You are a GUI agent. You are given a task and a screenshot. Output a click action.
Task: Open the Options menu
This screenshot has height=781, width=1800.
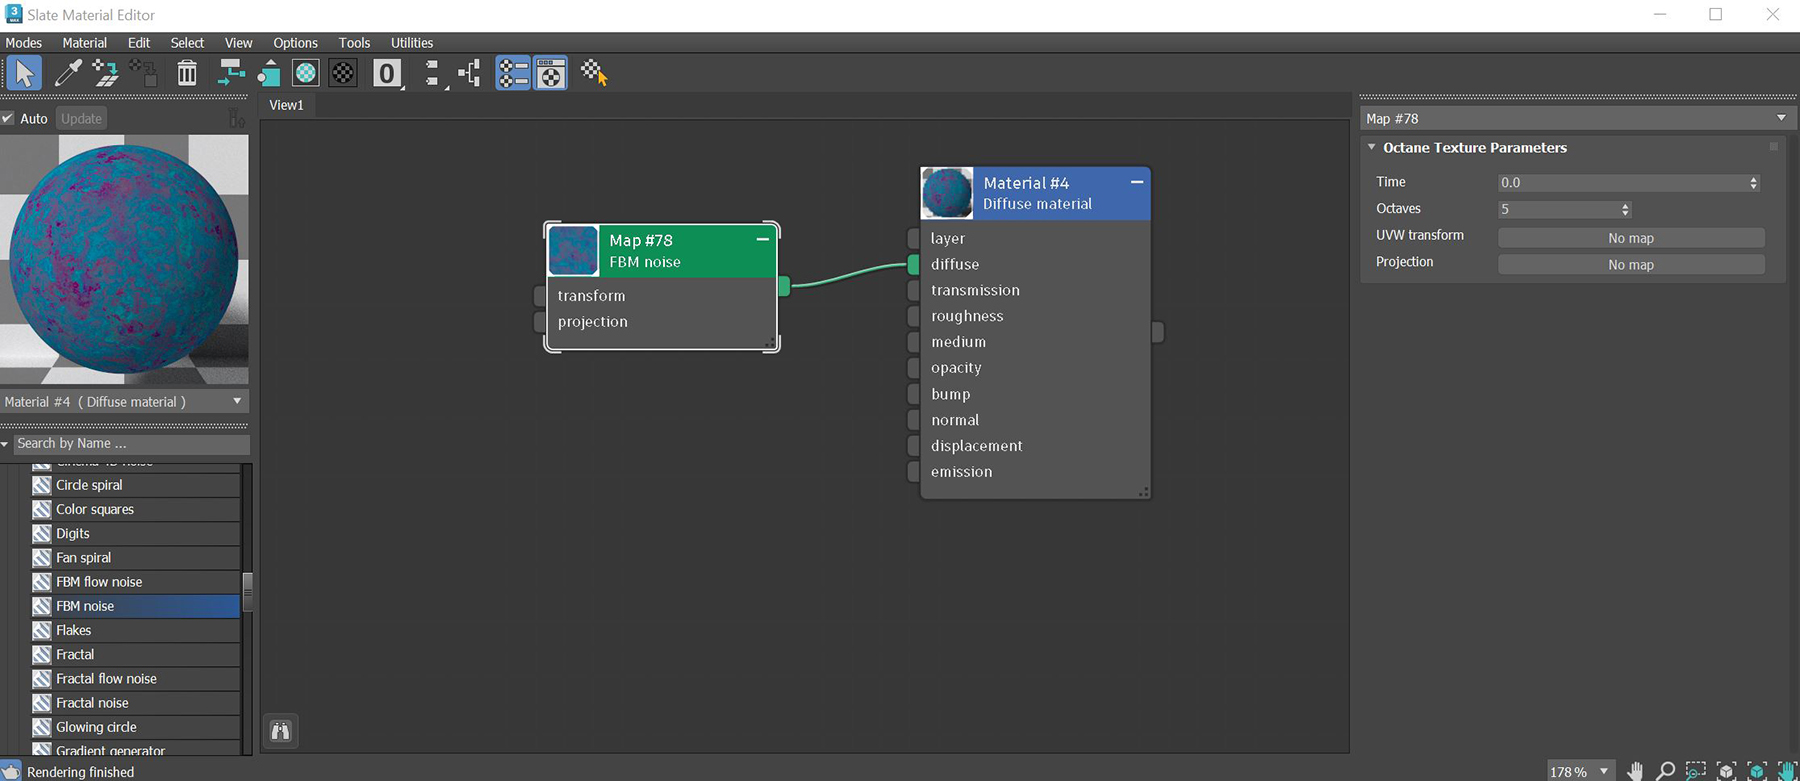click(295, 43)
